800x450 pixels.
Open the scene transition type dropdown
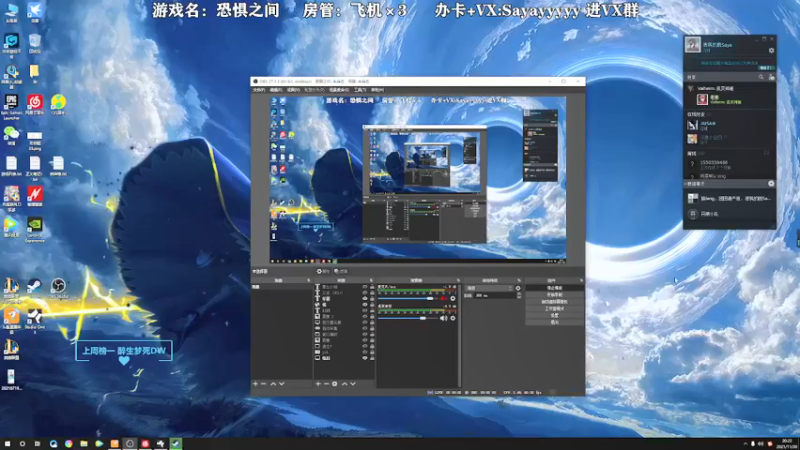[x=488, y=288]
